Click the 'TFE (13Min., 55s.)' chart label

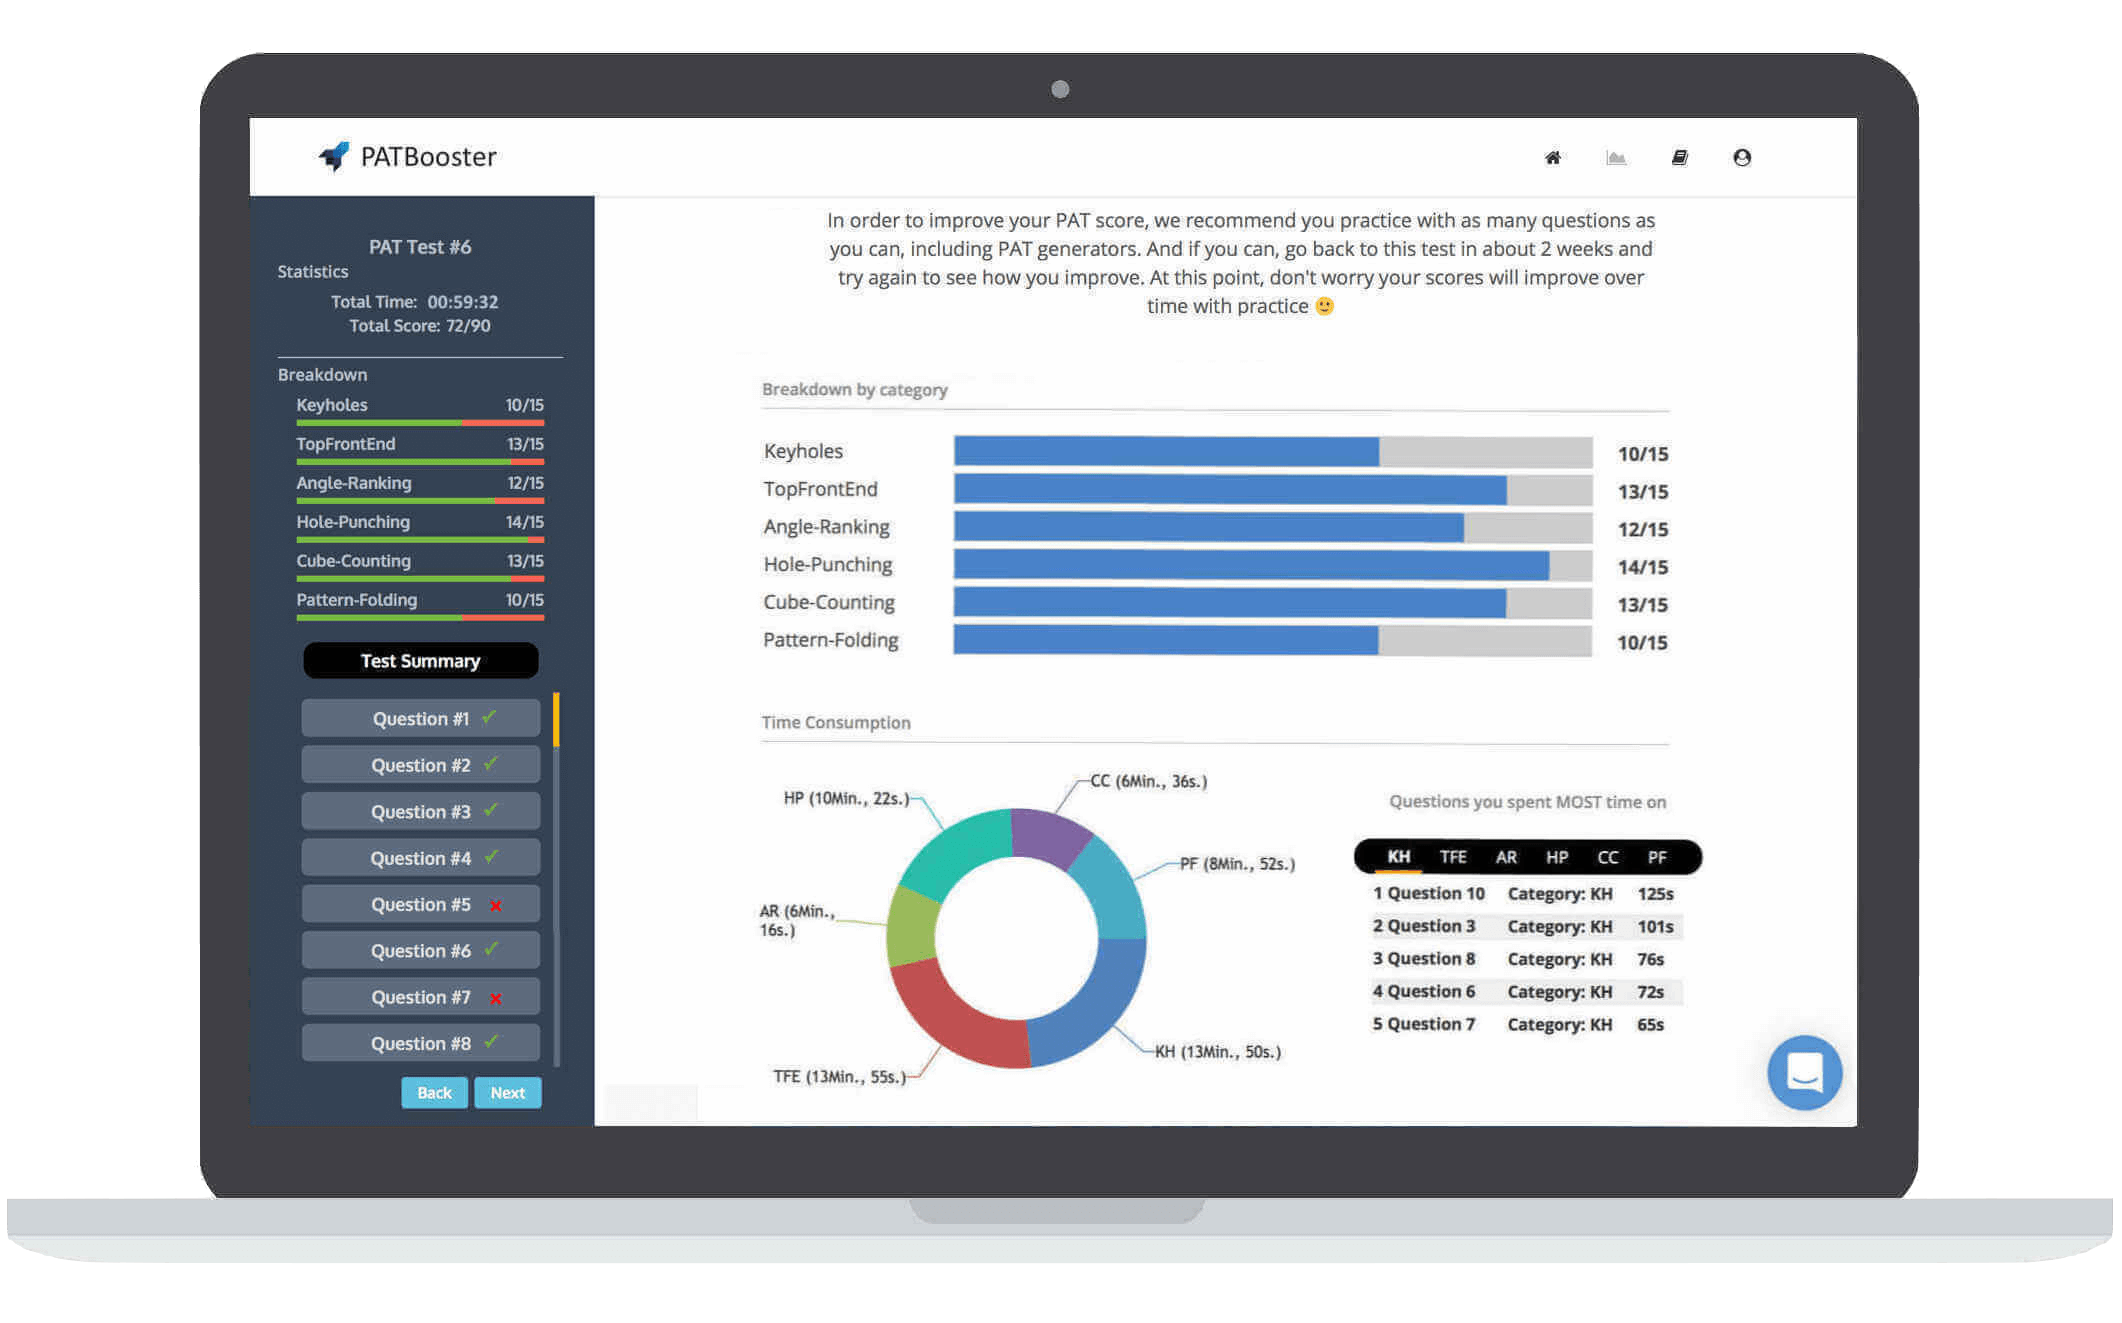(839, 1076)
